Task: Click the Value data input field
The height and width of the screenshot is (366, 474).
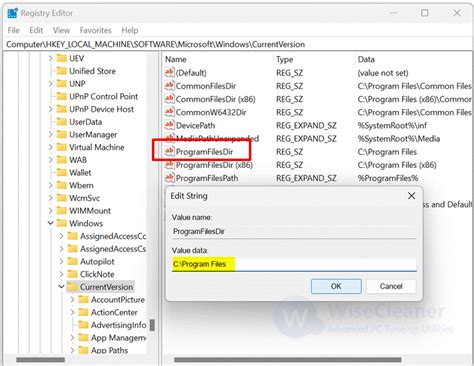Action: (x=294, y=264)
